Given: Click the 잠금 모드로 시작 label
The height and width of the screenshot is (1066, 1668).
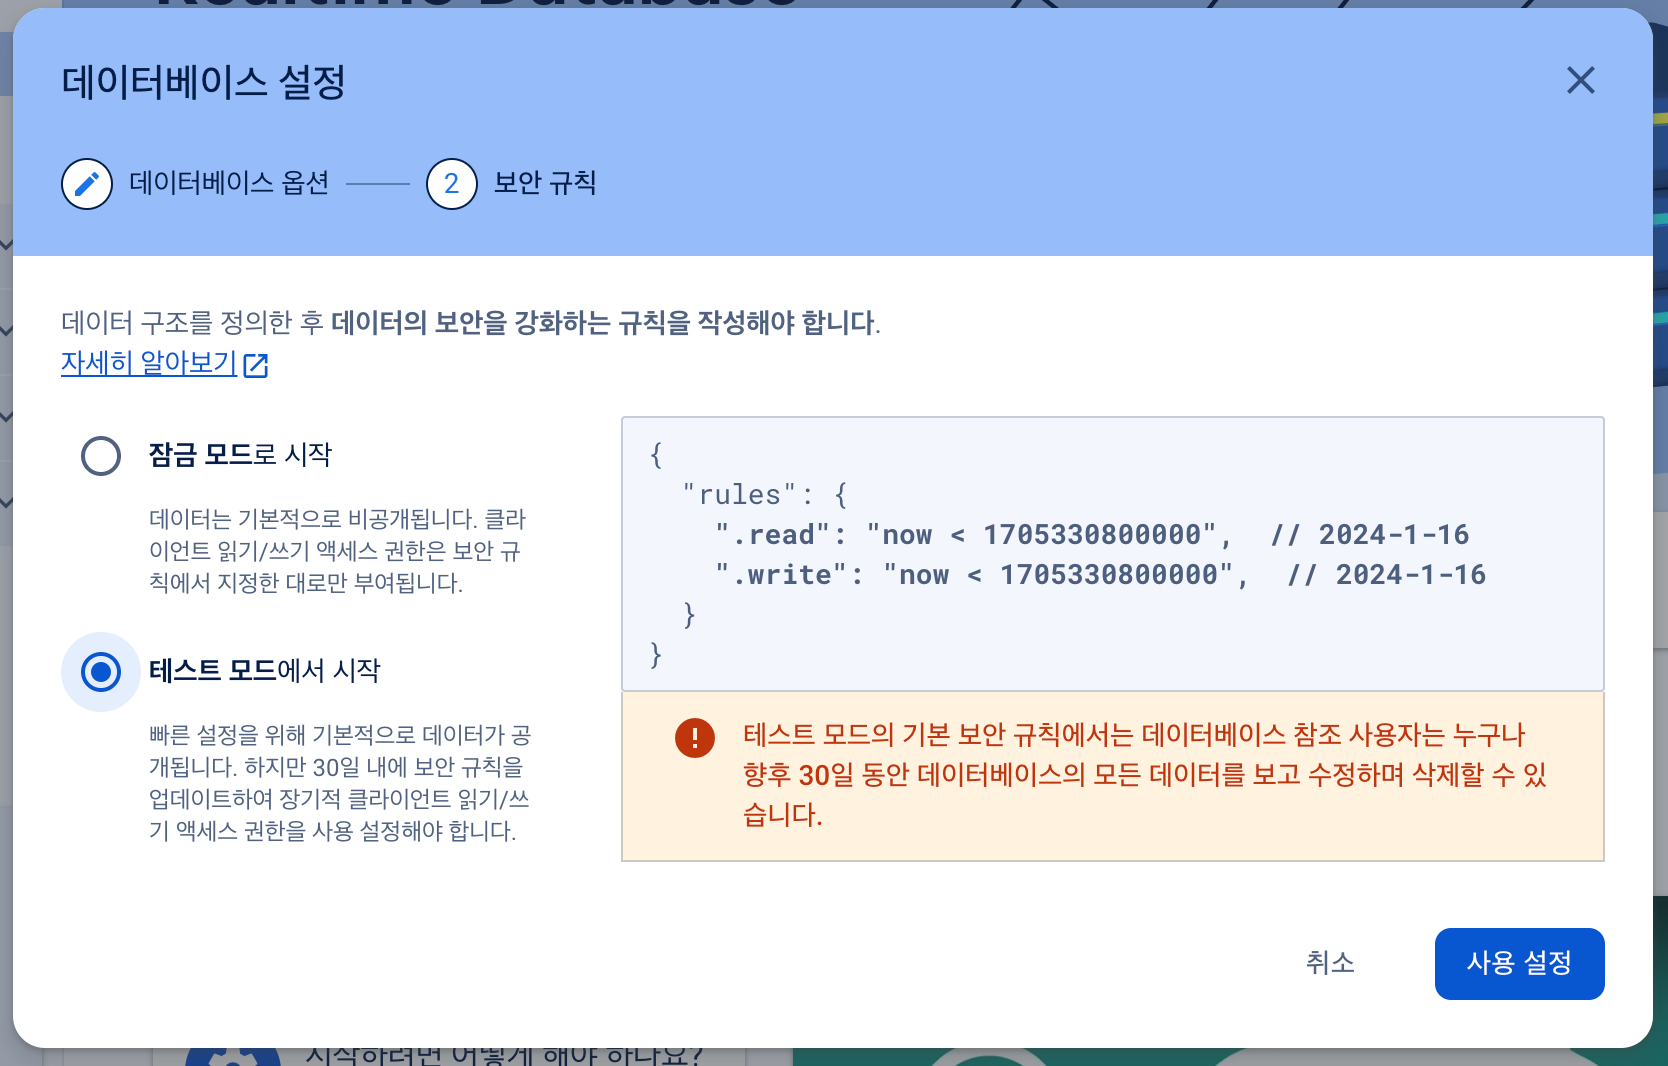Looking at the screenshot, I should (x=240, y=455).
